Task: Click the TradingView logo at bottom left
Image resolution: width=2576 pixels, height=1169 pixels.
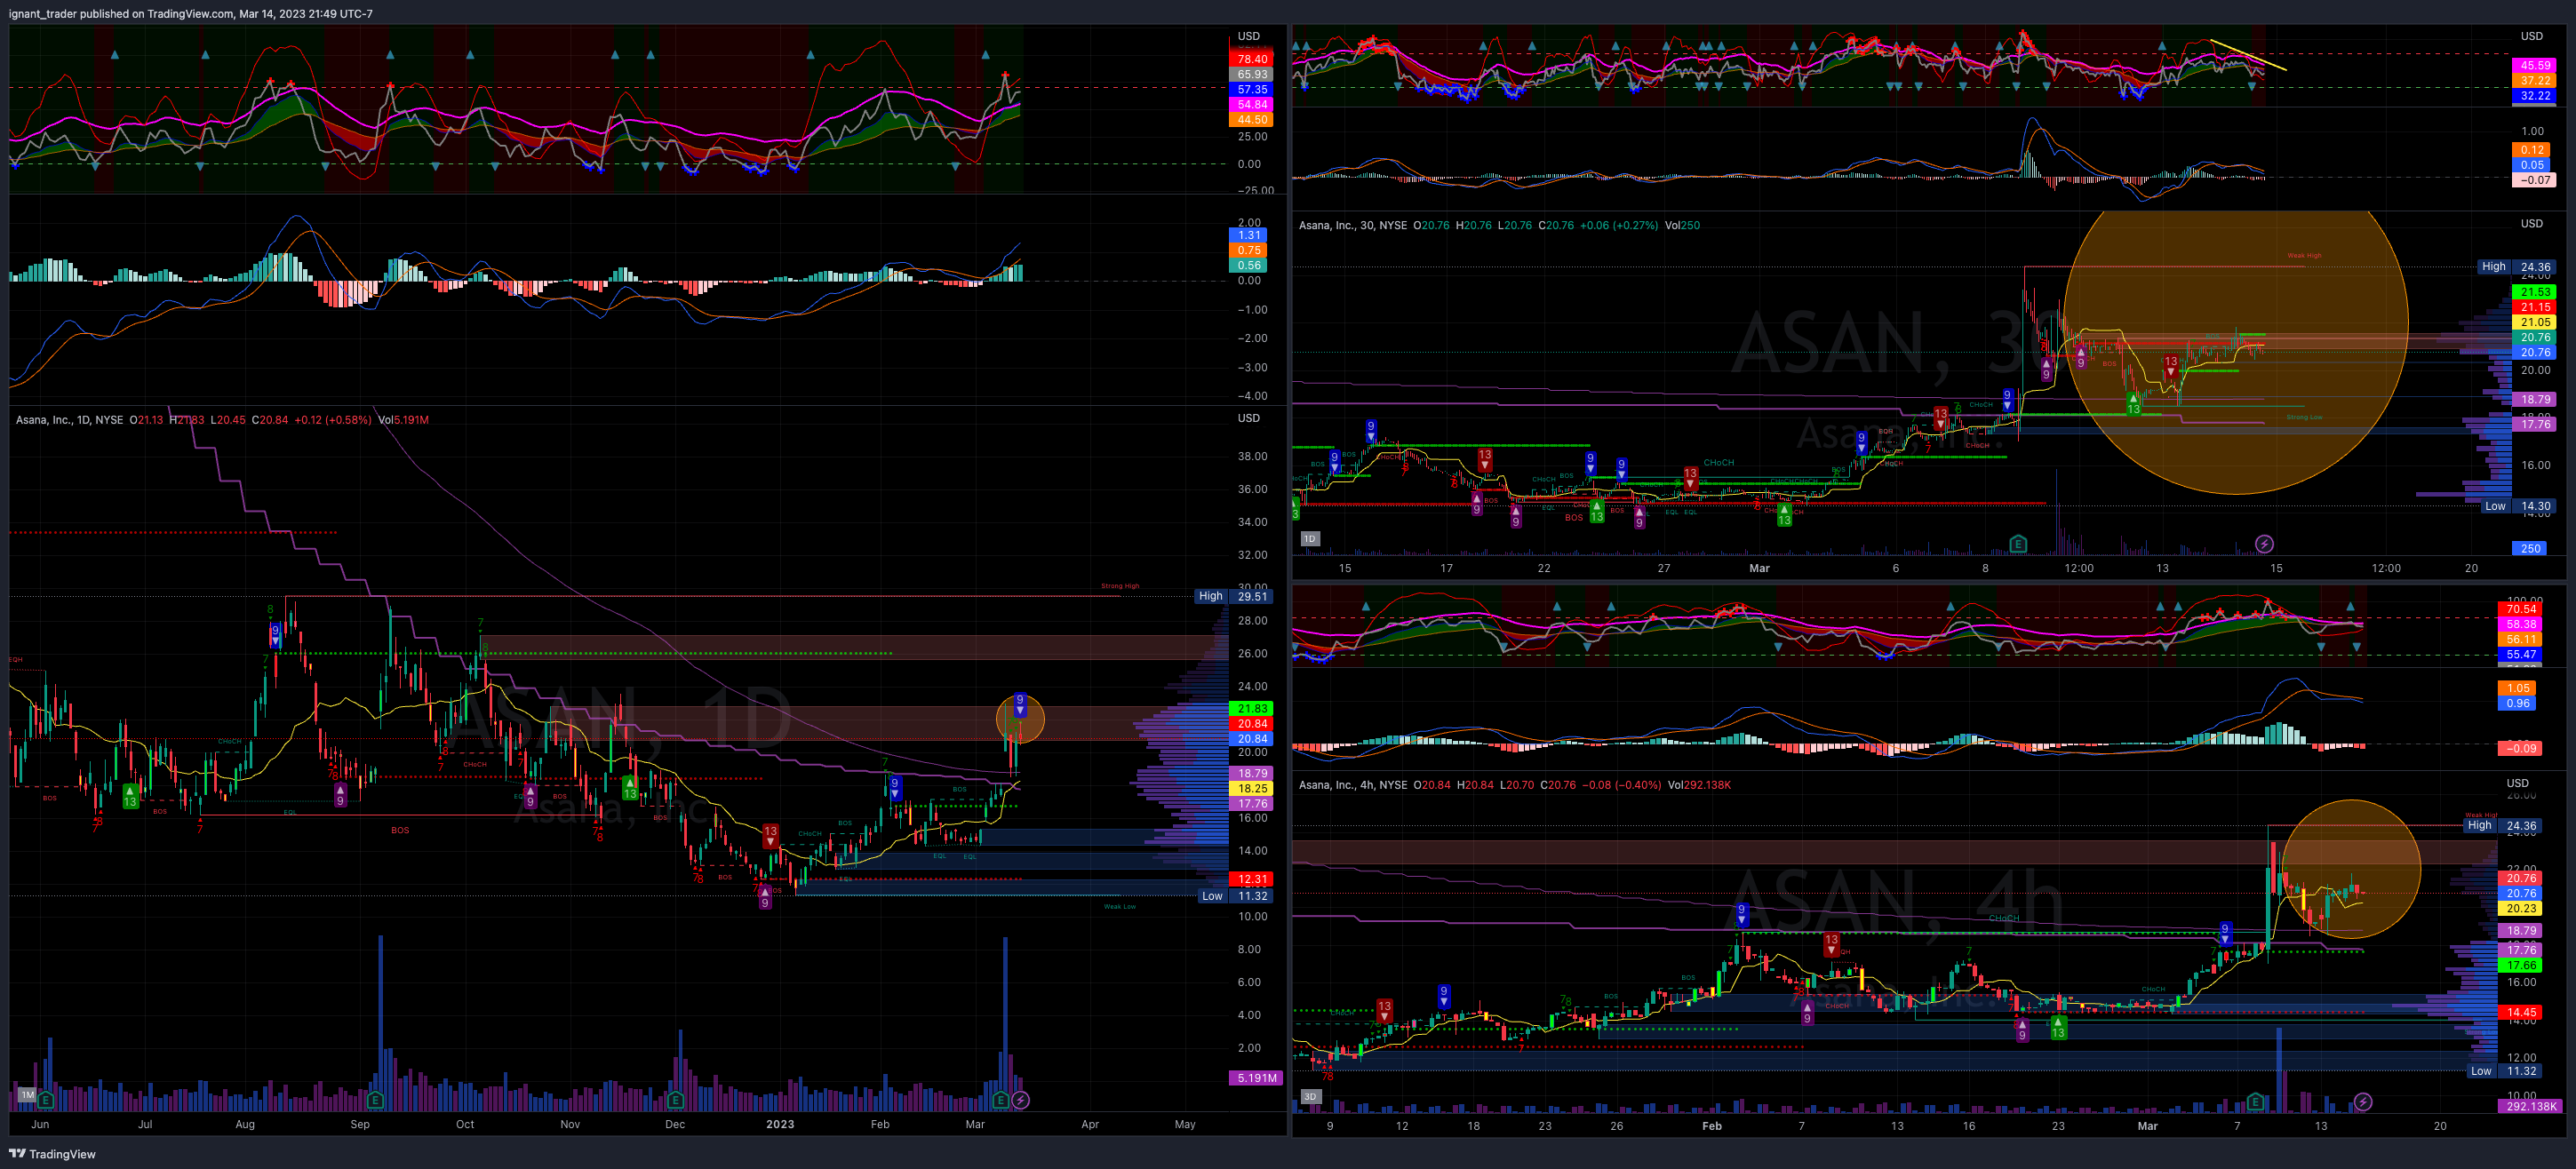Action: click(52, 1154)
